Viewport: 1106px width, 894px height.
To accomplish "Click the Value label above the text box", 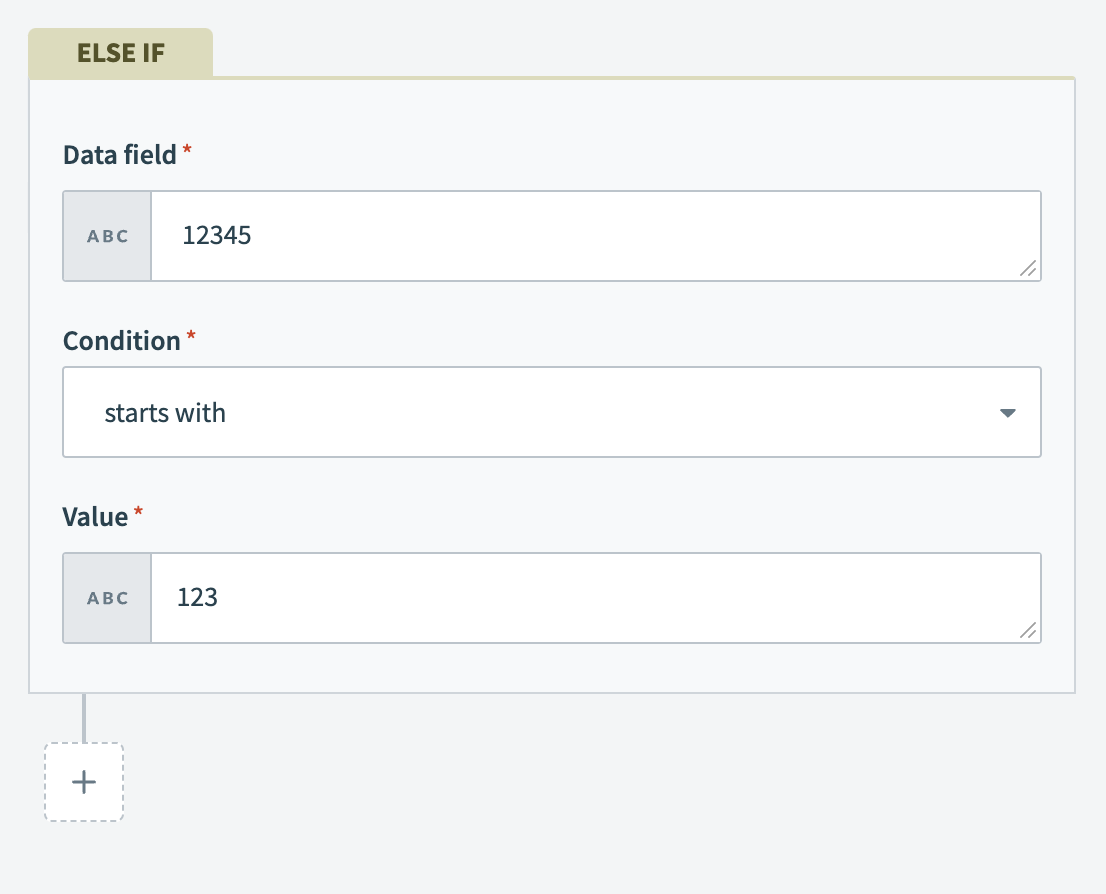I will [97, 517].
